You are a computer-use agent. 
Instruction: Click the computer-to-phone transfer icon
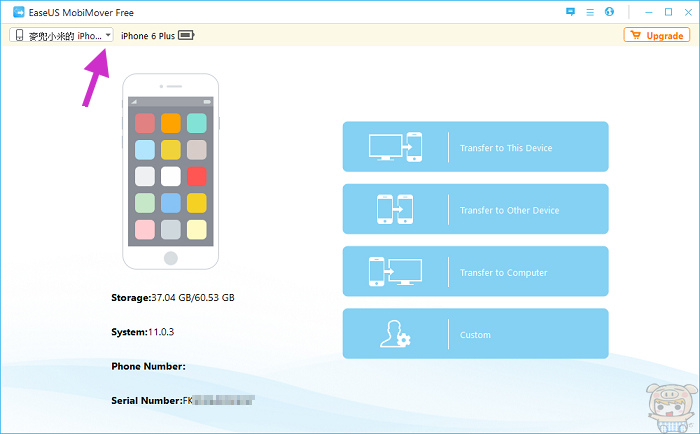[x=395, y=147]
